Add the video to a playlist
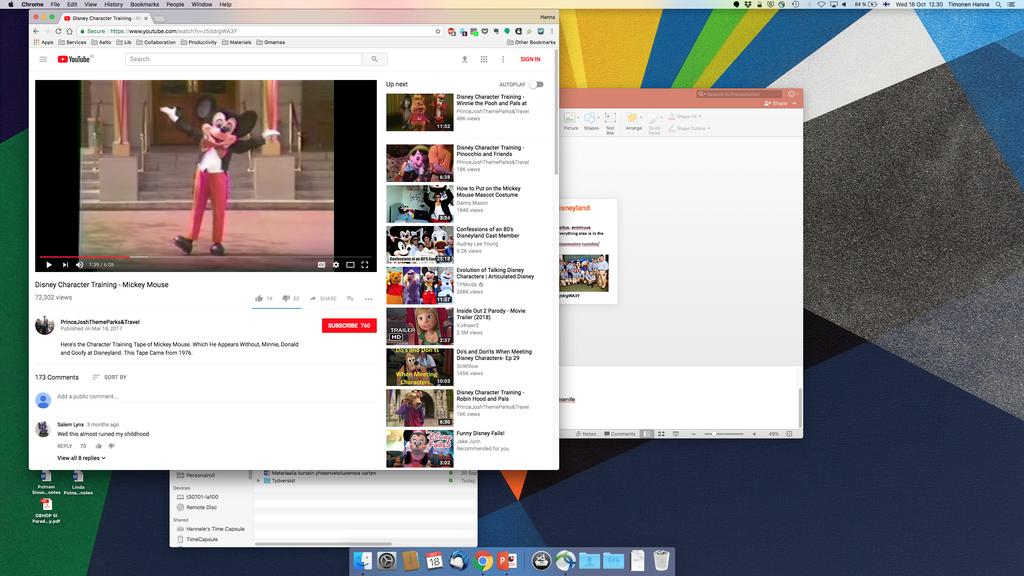The width and height of the screenshot is (1024, 576). [x=351, y=298]
